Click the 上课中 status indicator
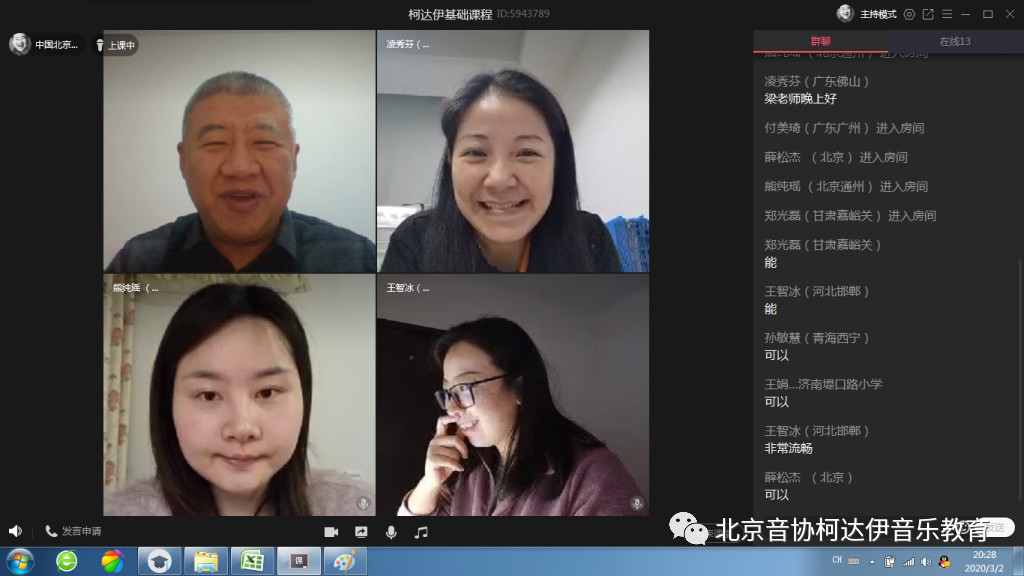This screenshot has height=576, width=1024. pyautogui.click(x=116, y=45)
